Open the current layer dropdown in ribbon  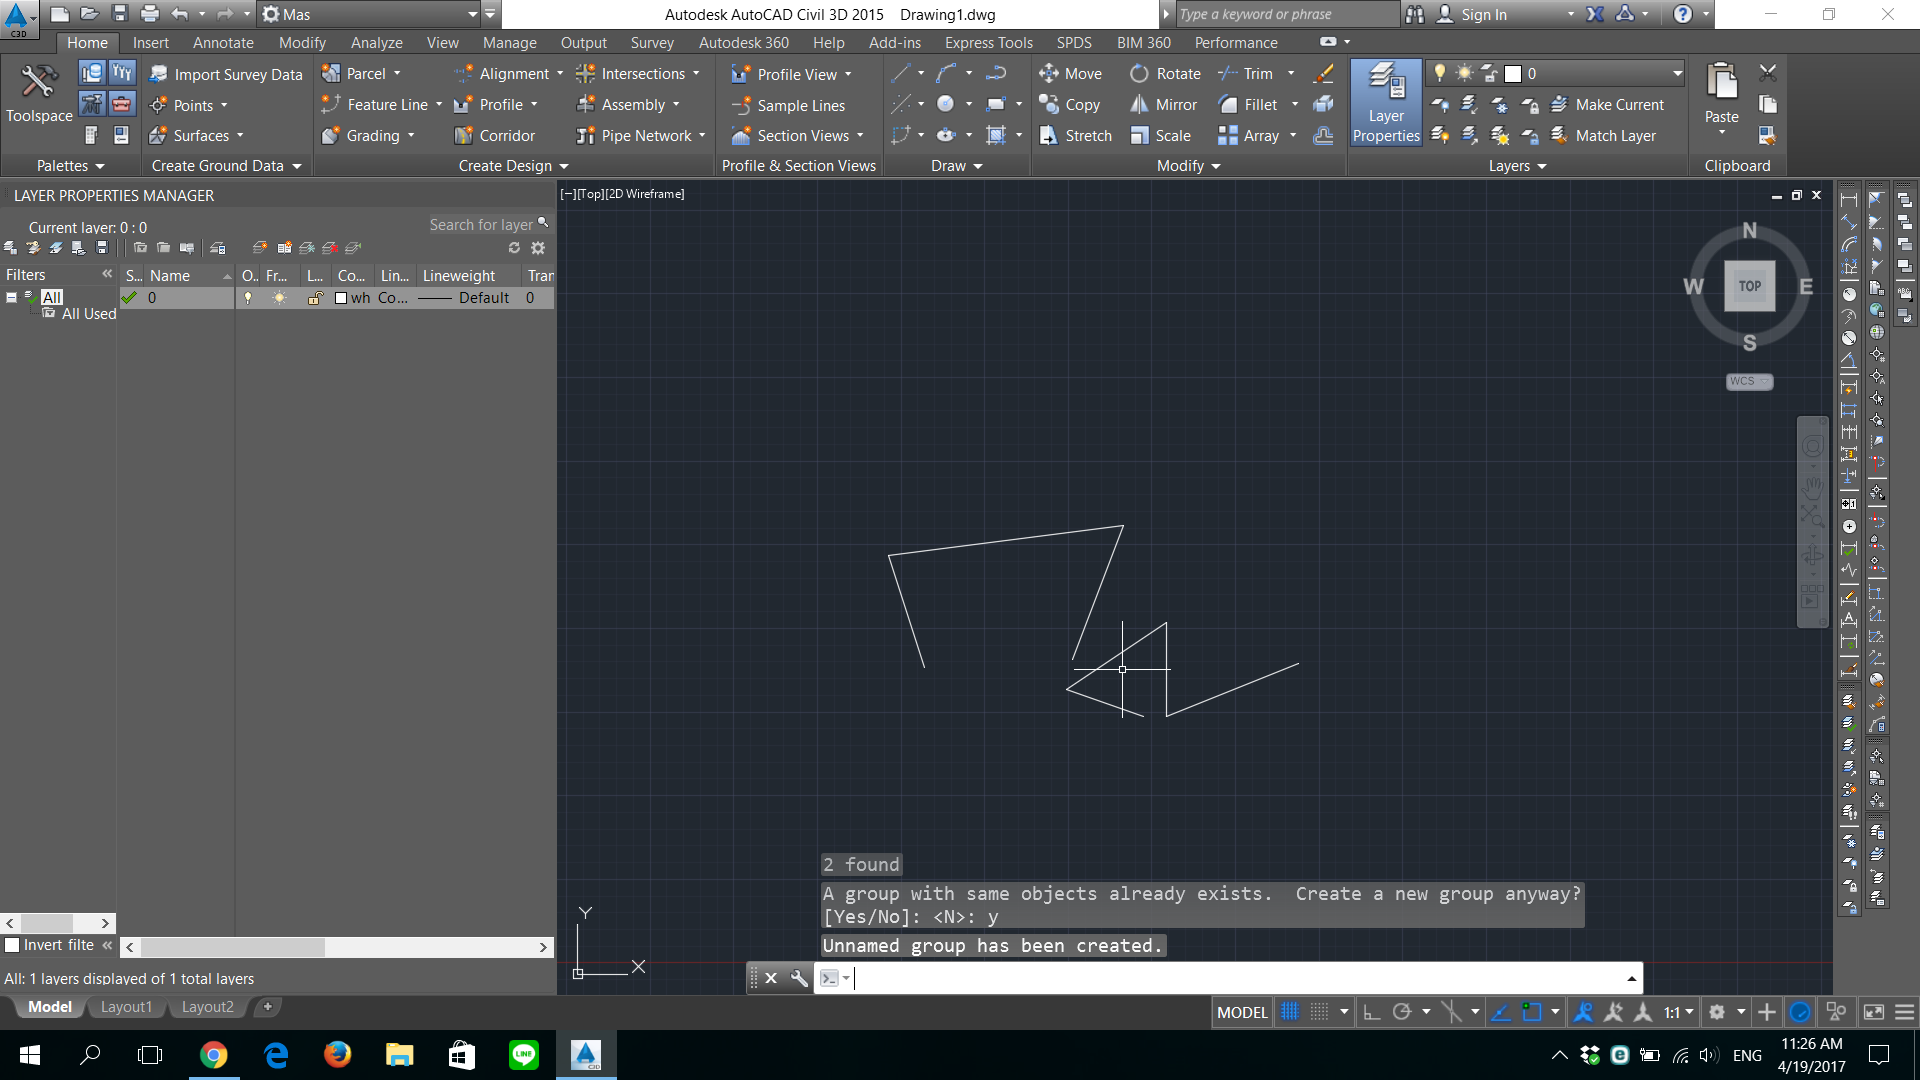coord(1677,73)
